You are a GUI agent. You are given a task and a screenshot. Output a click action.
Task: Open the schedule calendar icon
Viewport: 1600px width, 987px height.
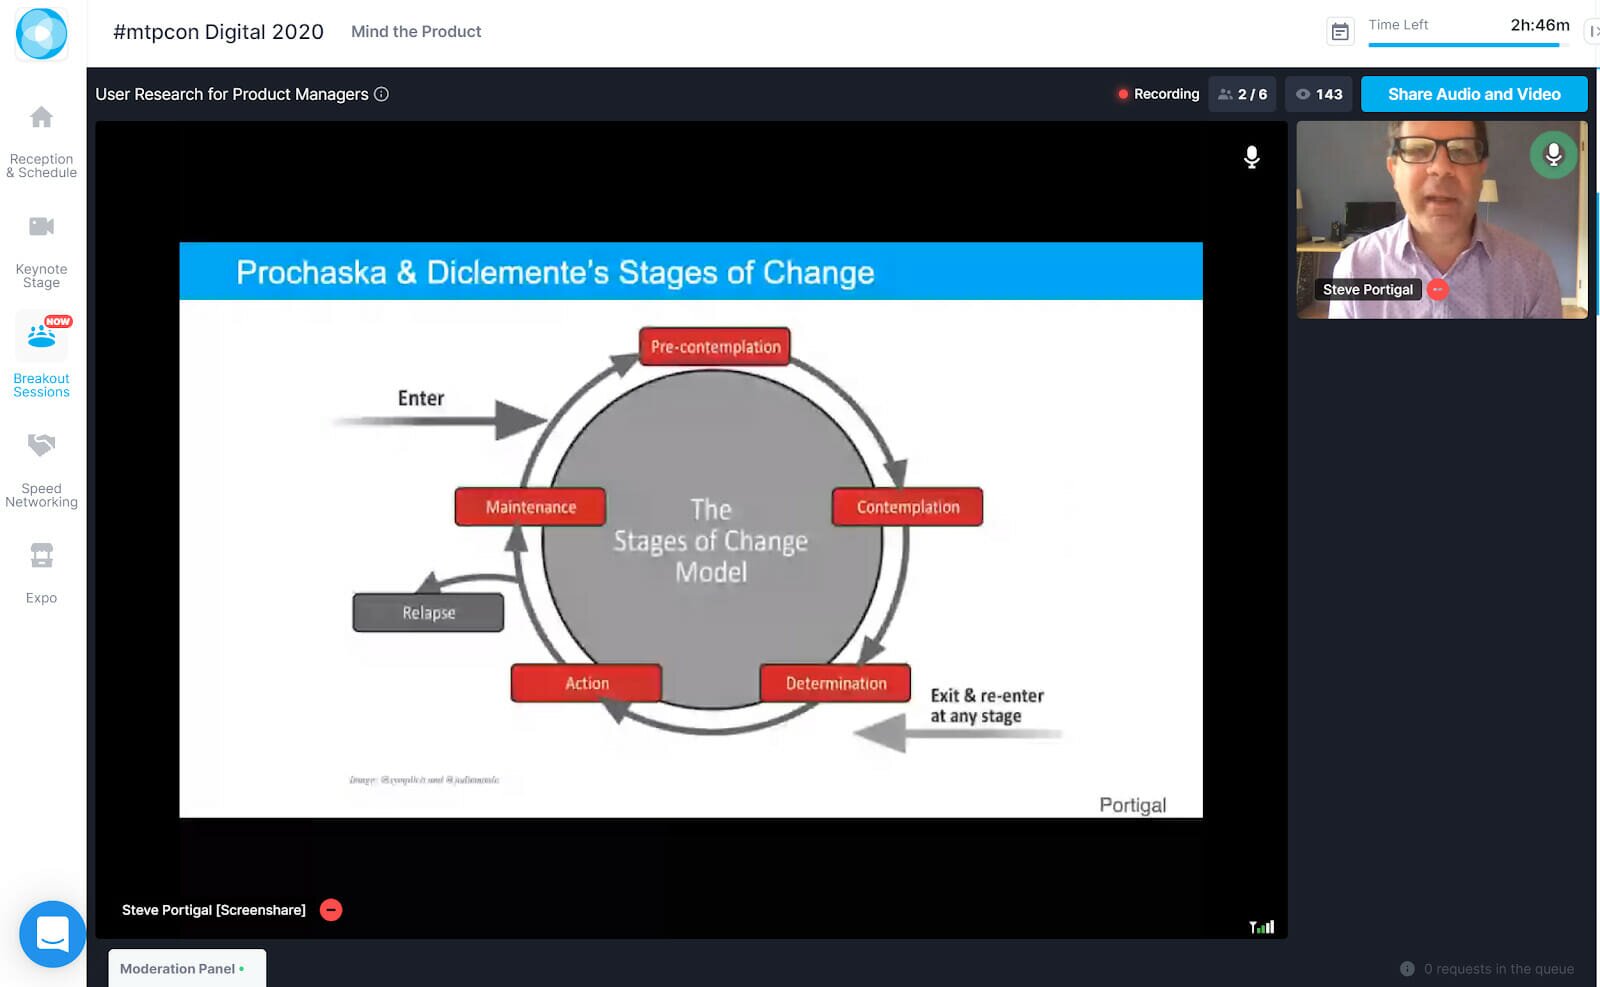(x=1339, y=32)
